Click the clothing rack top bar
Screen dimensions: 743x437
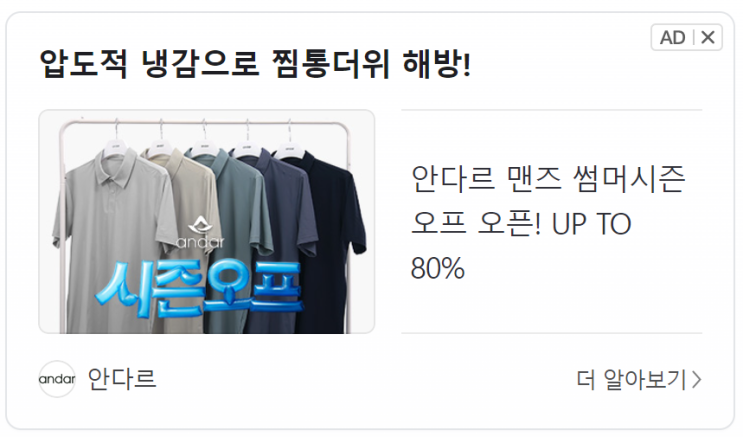tap(205, 124)
